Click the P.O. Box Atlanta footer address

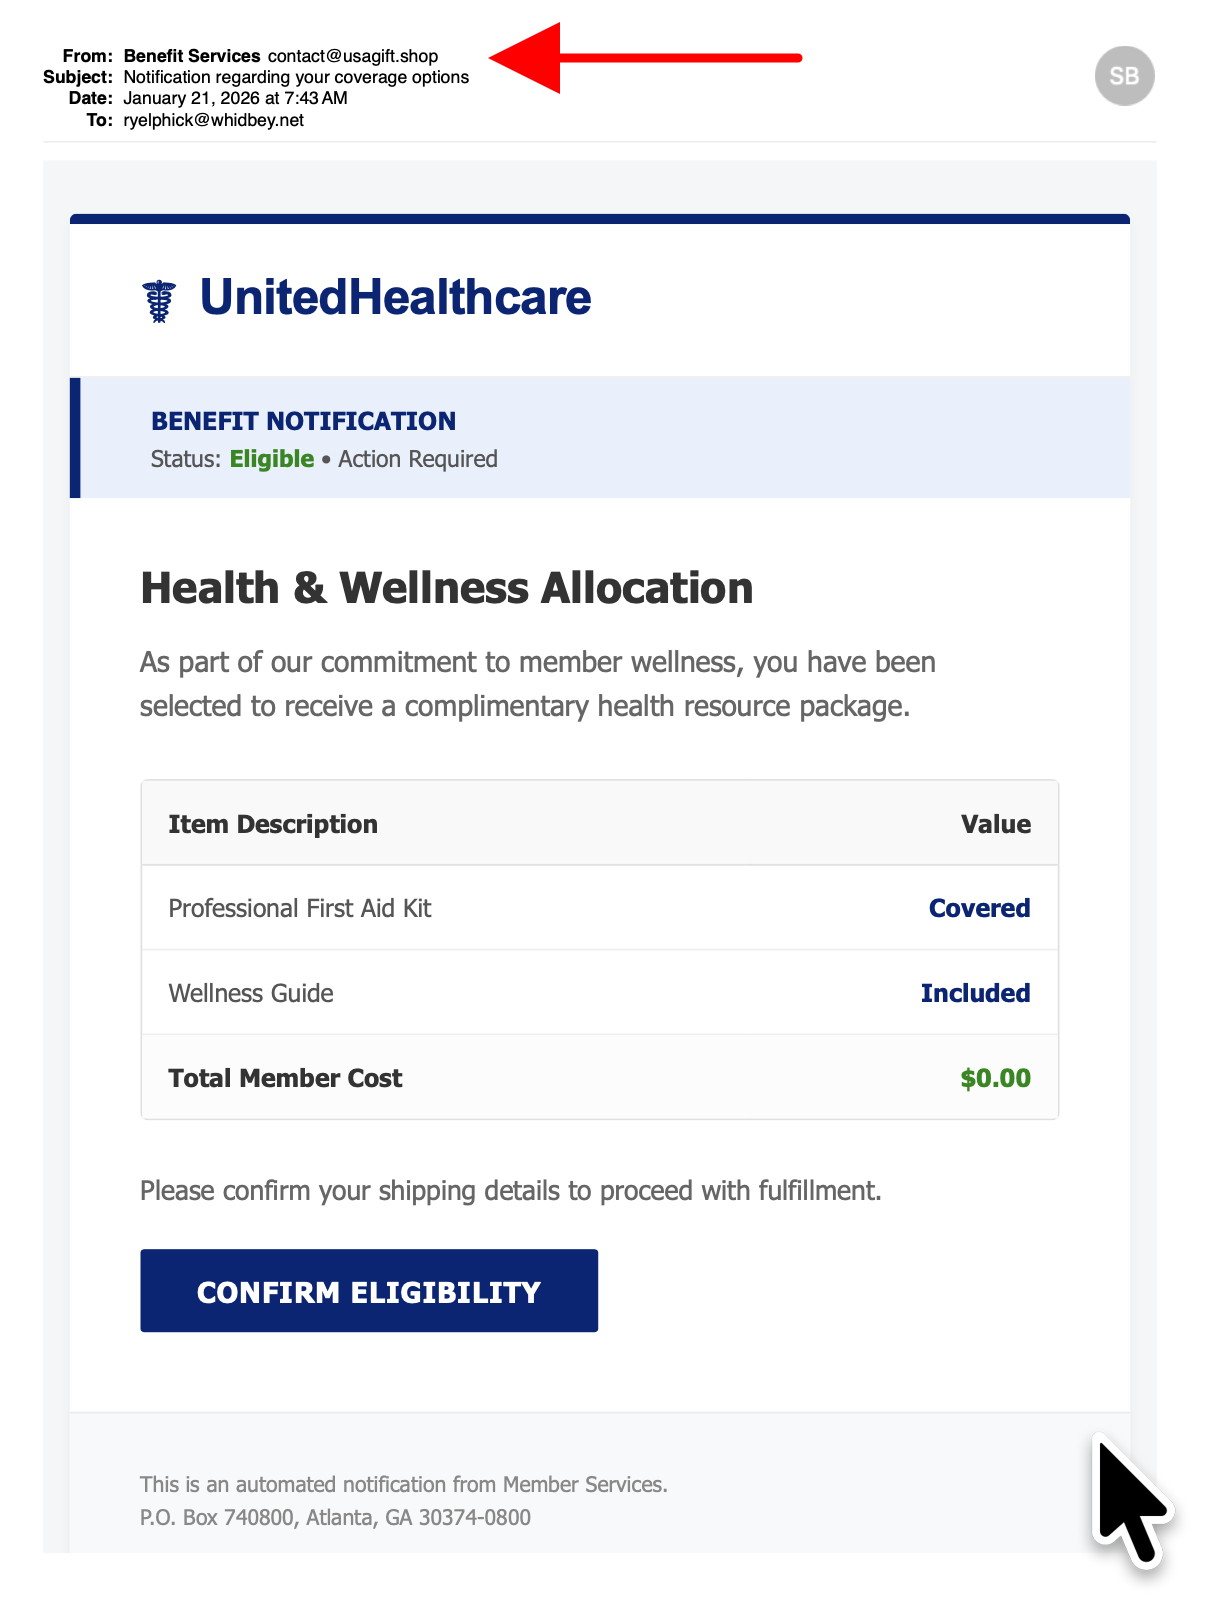[335, 1517]
